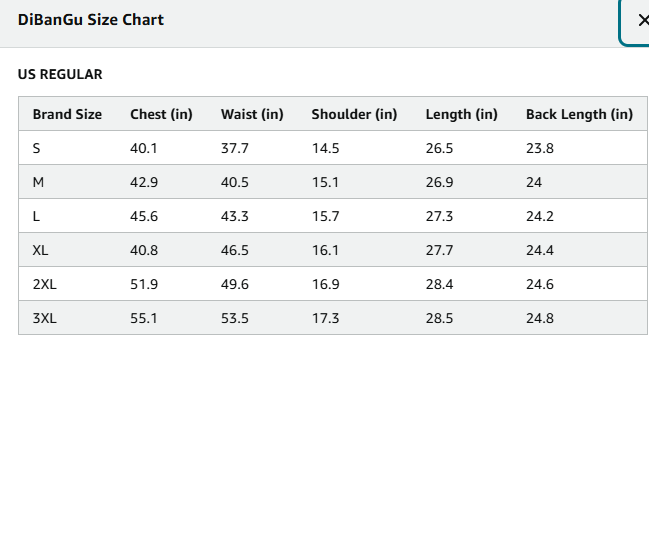Click shoulder value 16.1 in XL row

tap(325, 250)
